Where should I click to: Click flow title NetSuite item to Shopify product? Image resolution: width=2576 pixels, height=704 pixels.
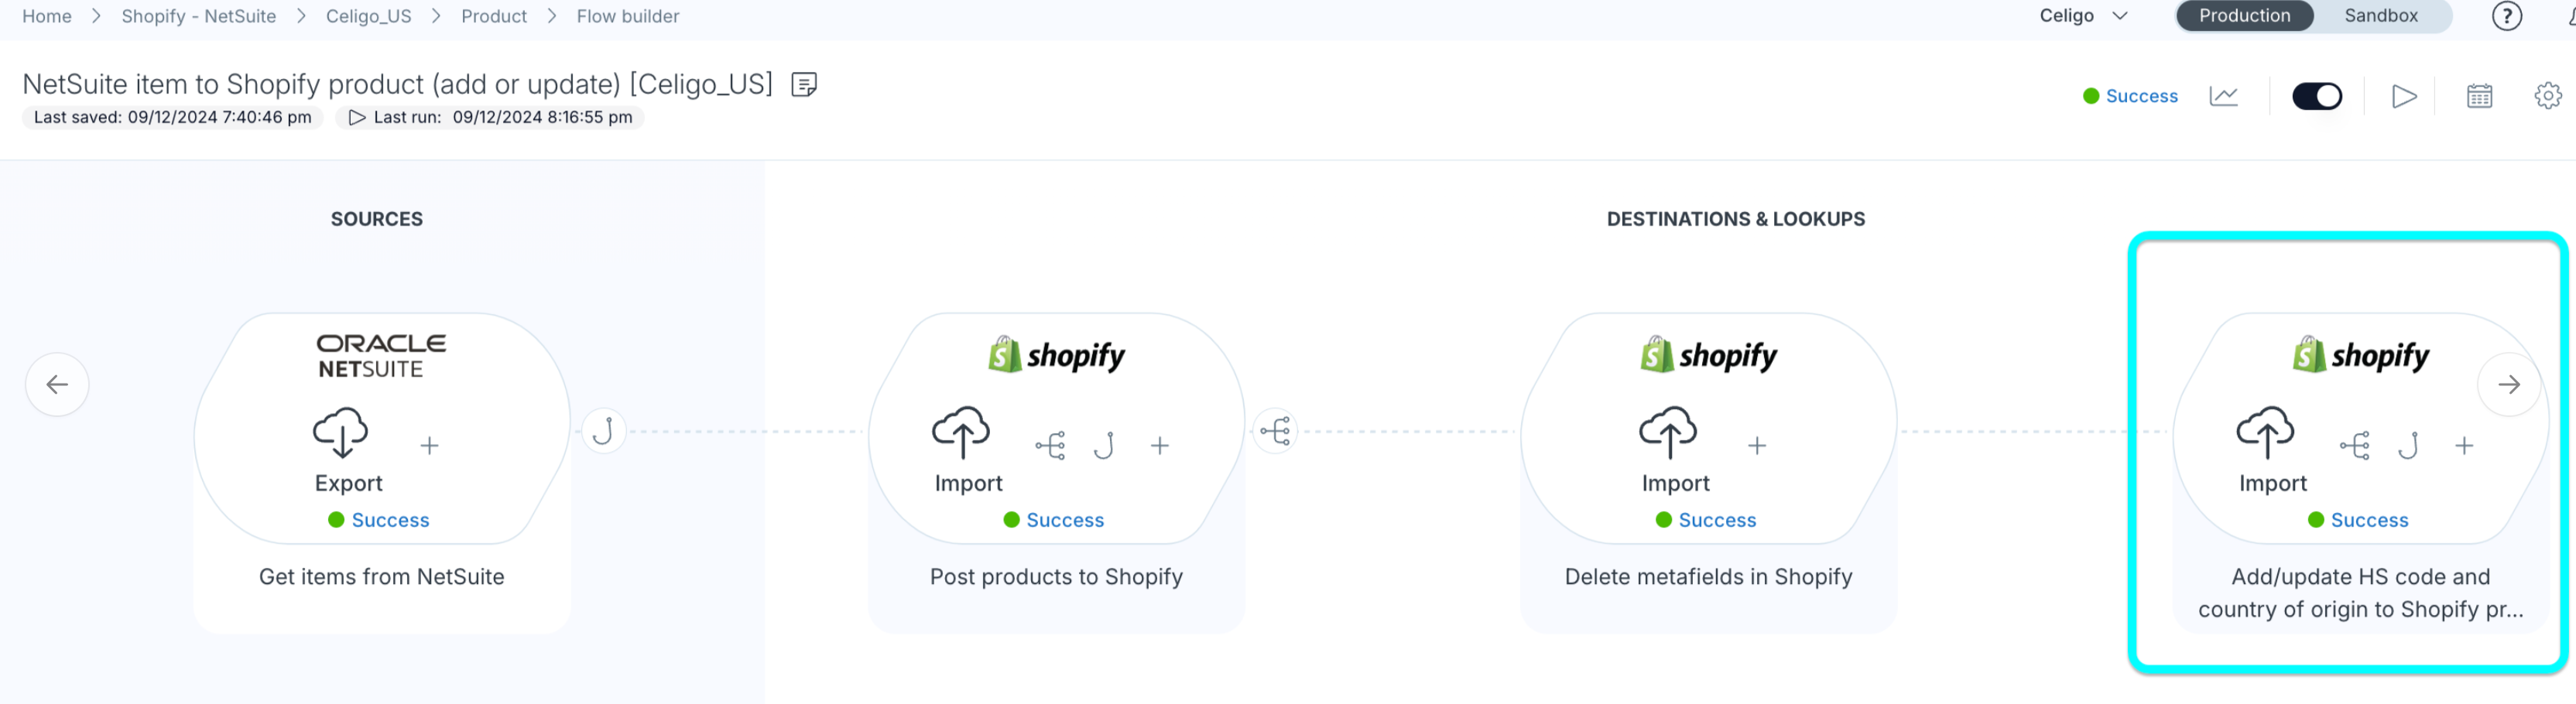397,84
